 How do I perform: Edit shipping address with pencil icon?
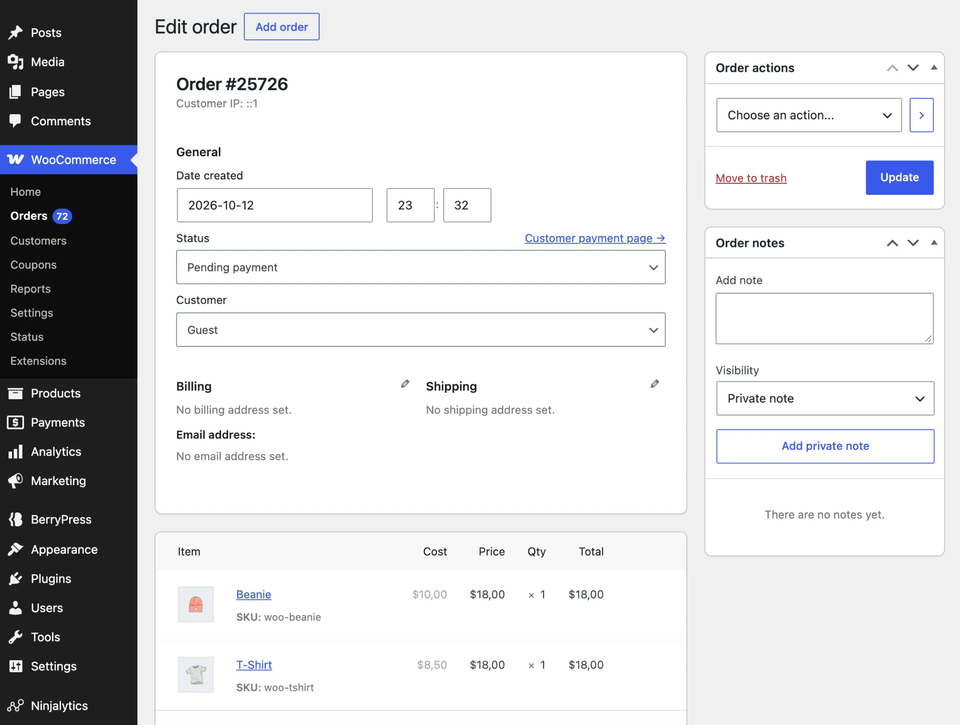(x=654, y=384)
